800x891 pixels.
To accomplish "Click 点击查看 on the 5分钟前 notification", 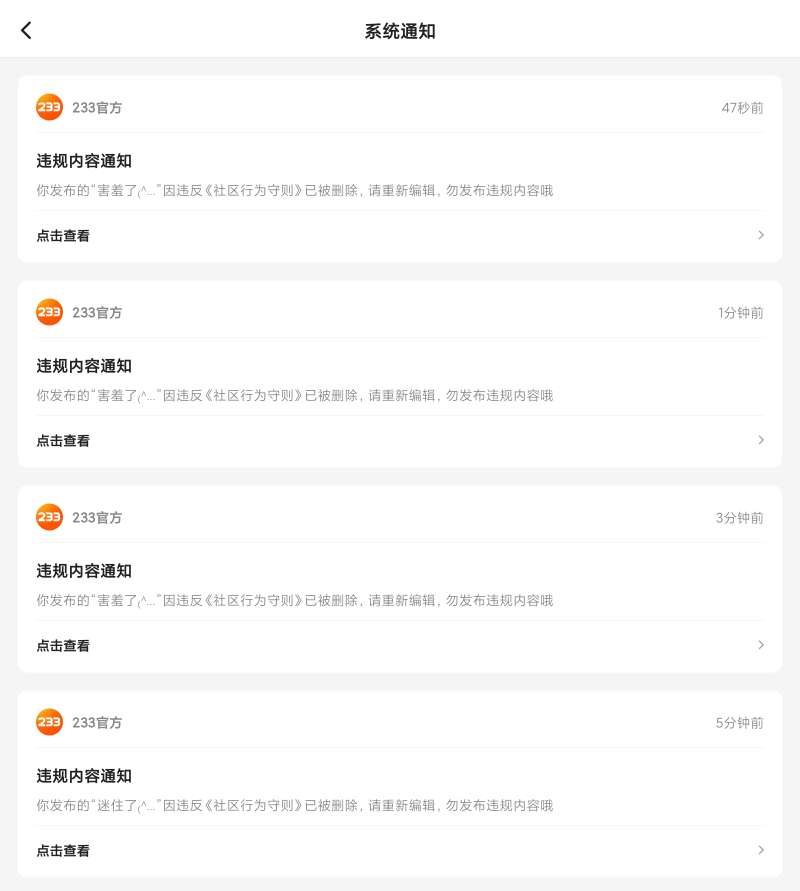I will click(63, 851).
